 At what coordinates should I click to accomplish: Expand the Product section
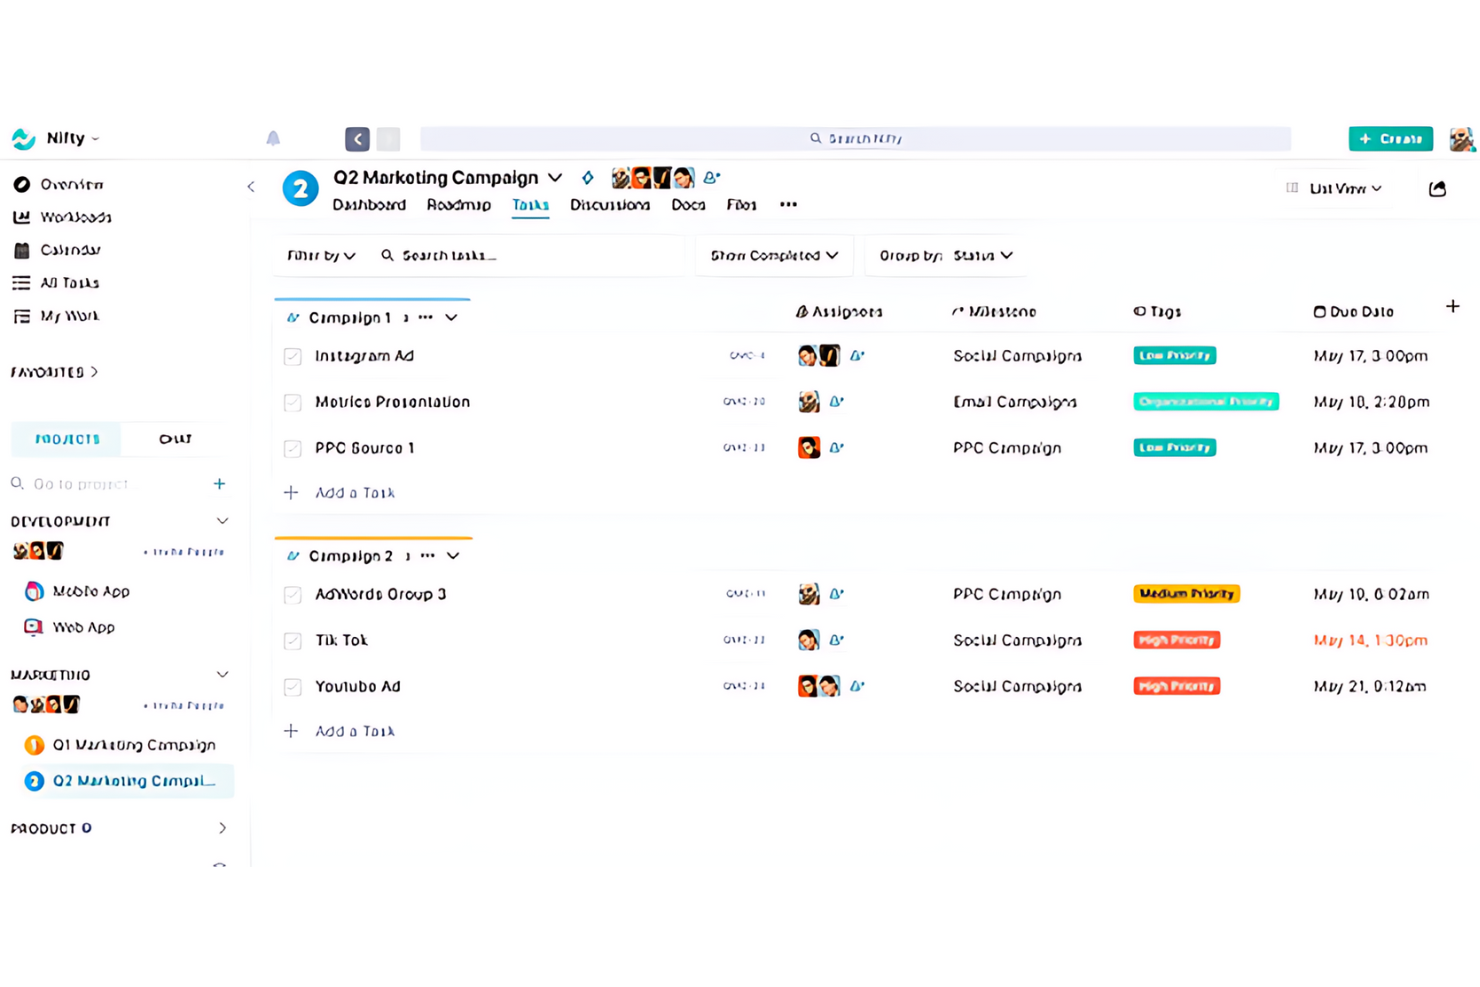click(x=222, y=829)
